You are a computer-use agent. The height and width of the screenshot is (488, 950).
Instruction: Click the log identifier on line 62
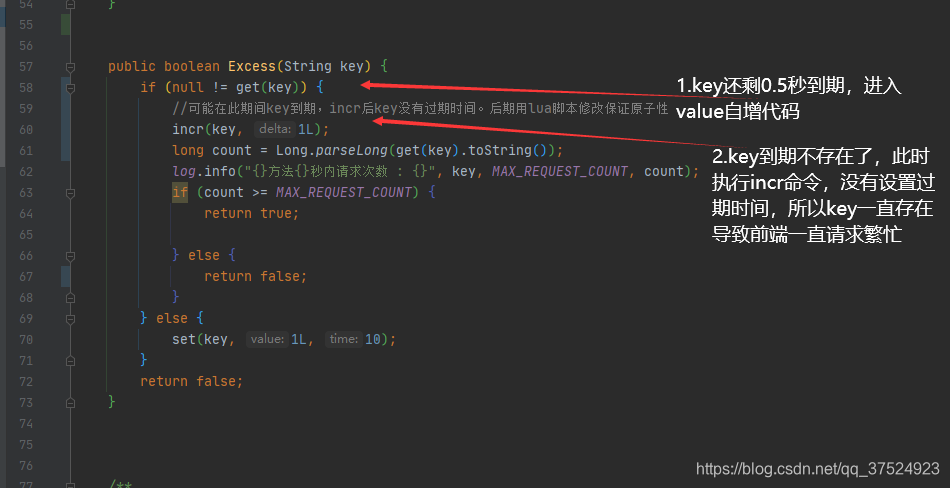(x=184, y=172)
